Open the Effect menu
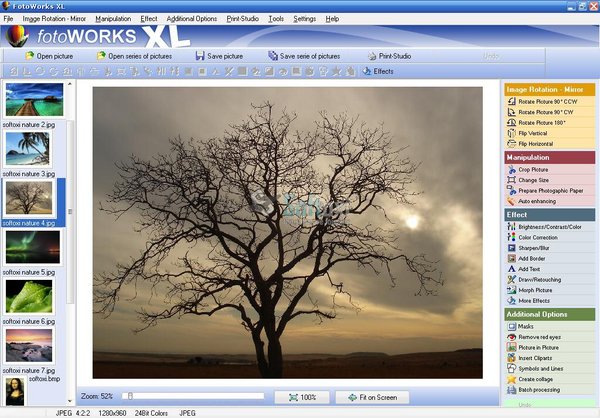Screen dimensions: 600x418 148,19
